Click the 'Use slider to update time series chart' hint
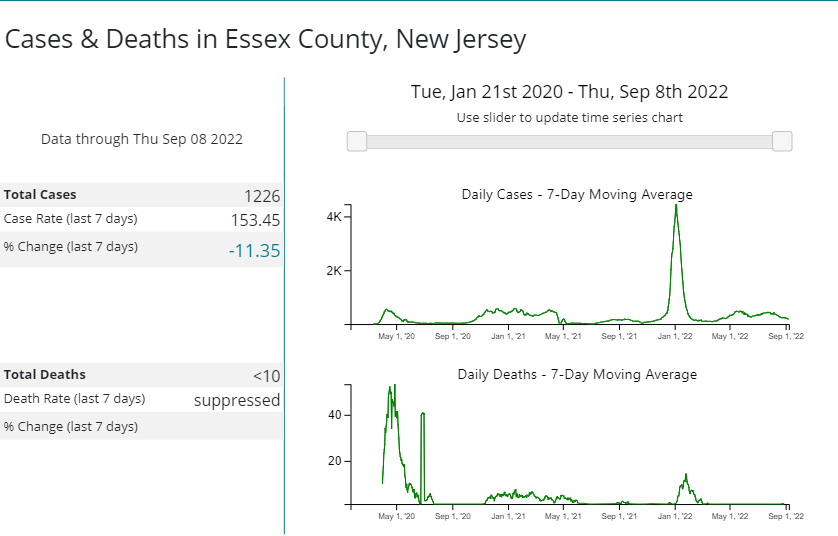 tap(569, 118)
